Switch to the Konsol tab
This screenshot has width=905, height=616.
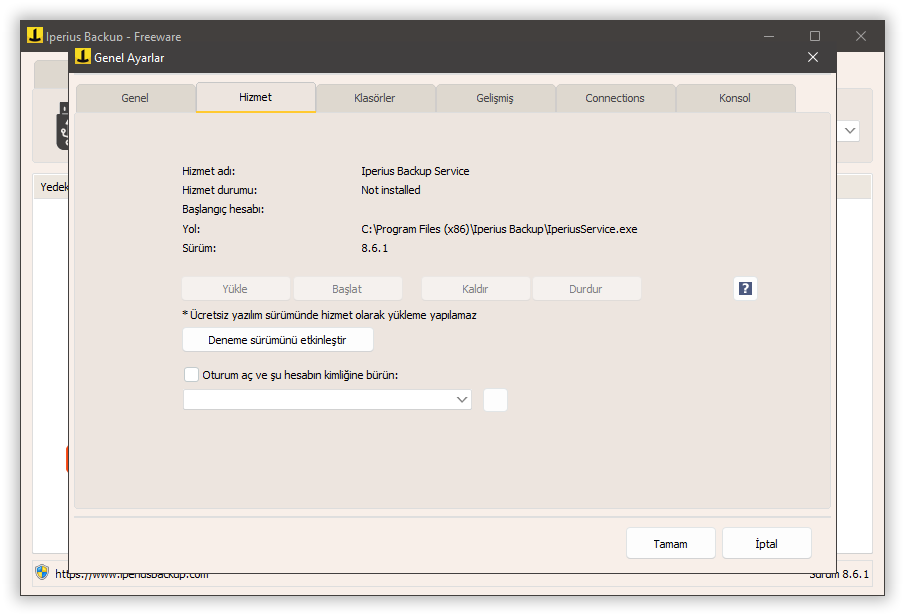[735, 98]
